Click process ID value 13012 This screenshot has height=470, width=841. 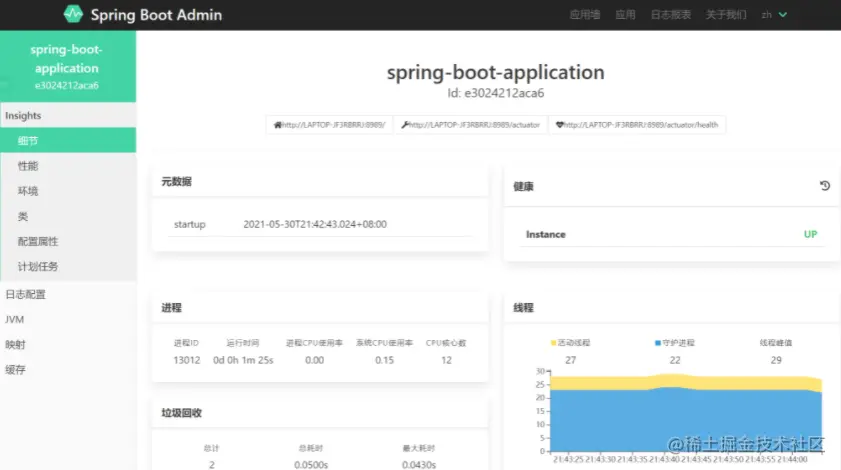tap(187, 360)
